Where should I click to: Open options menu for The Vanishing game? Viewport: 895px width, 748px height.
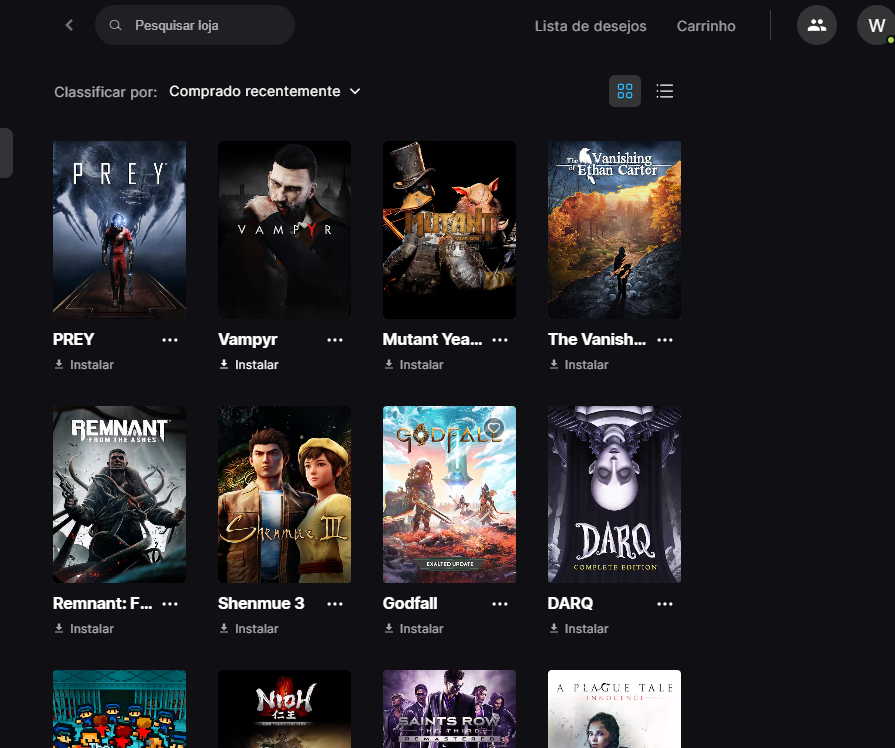(x=665, y=340)
